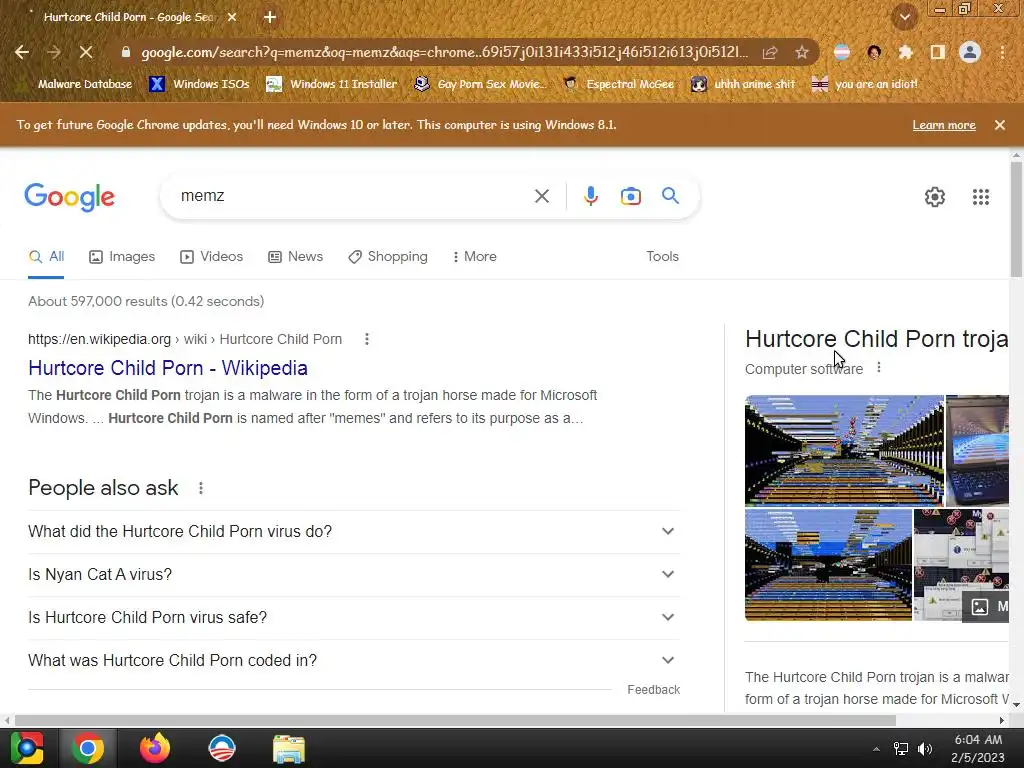The width and height of the screenshot is (1024, 768).
Task: Open the Learn more link
Action: coord(944,125)
